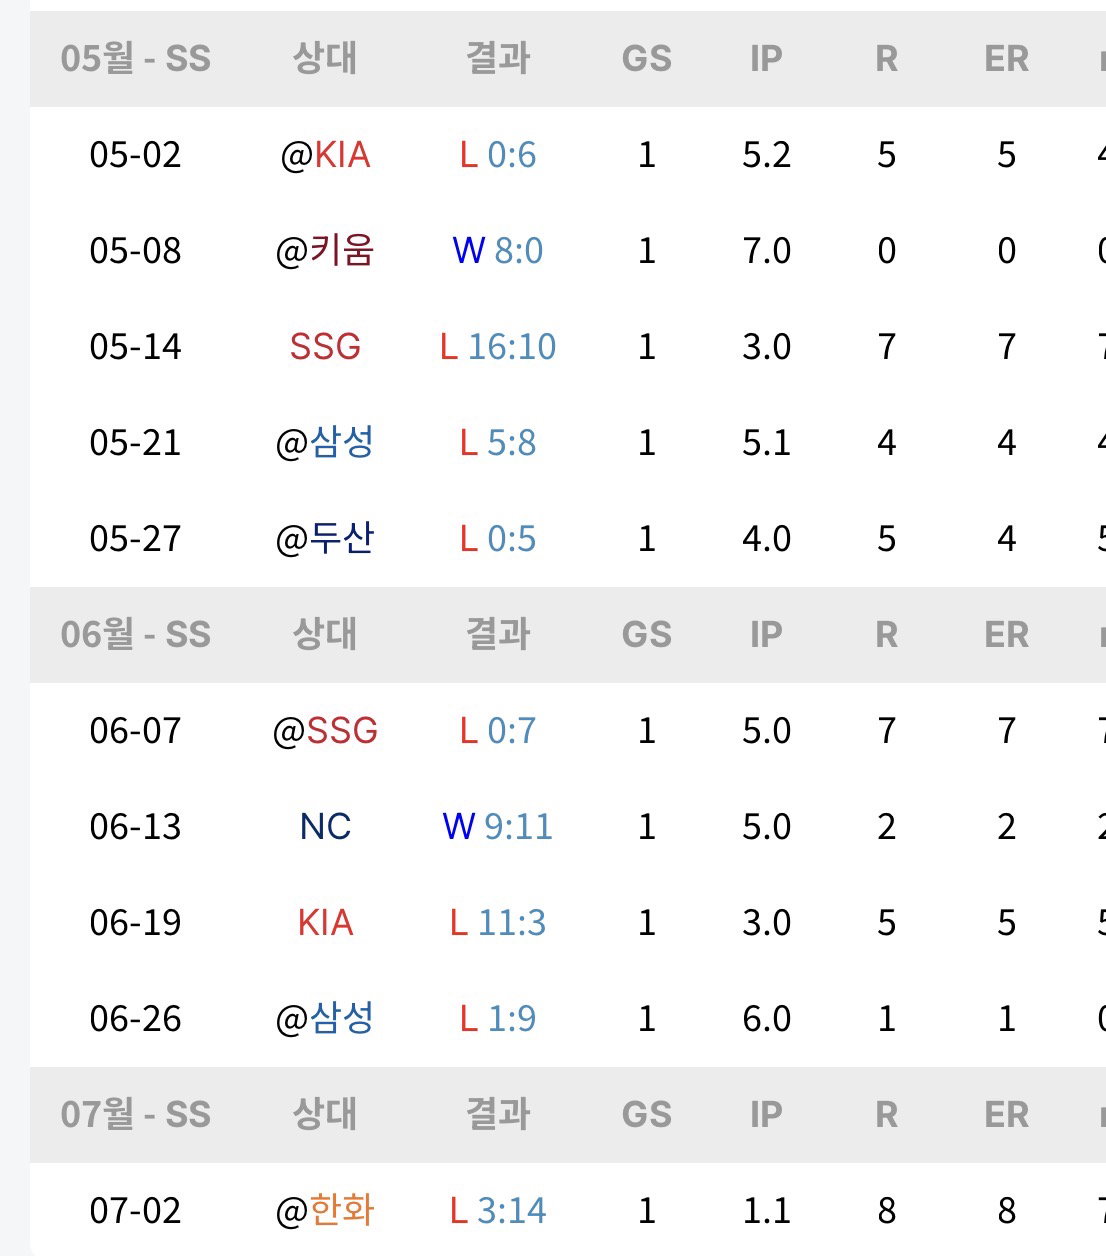View the W 8:0 game result
Viewport: 1106px width, 1256px height.
[498, 251]
